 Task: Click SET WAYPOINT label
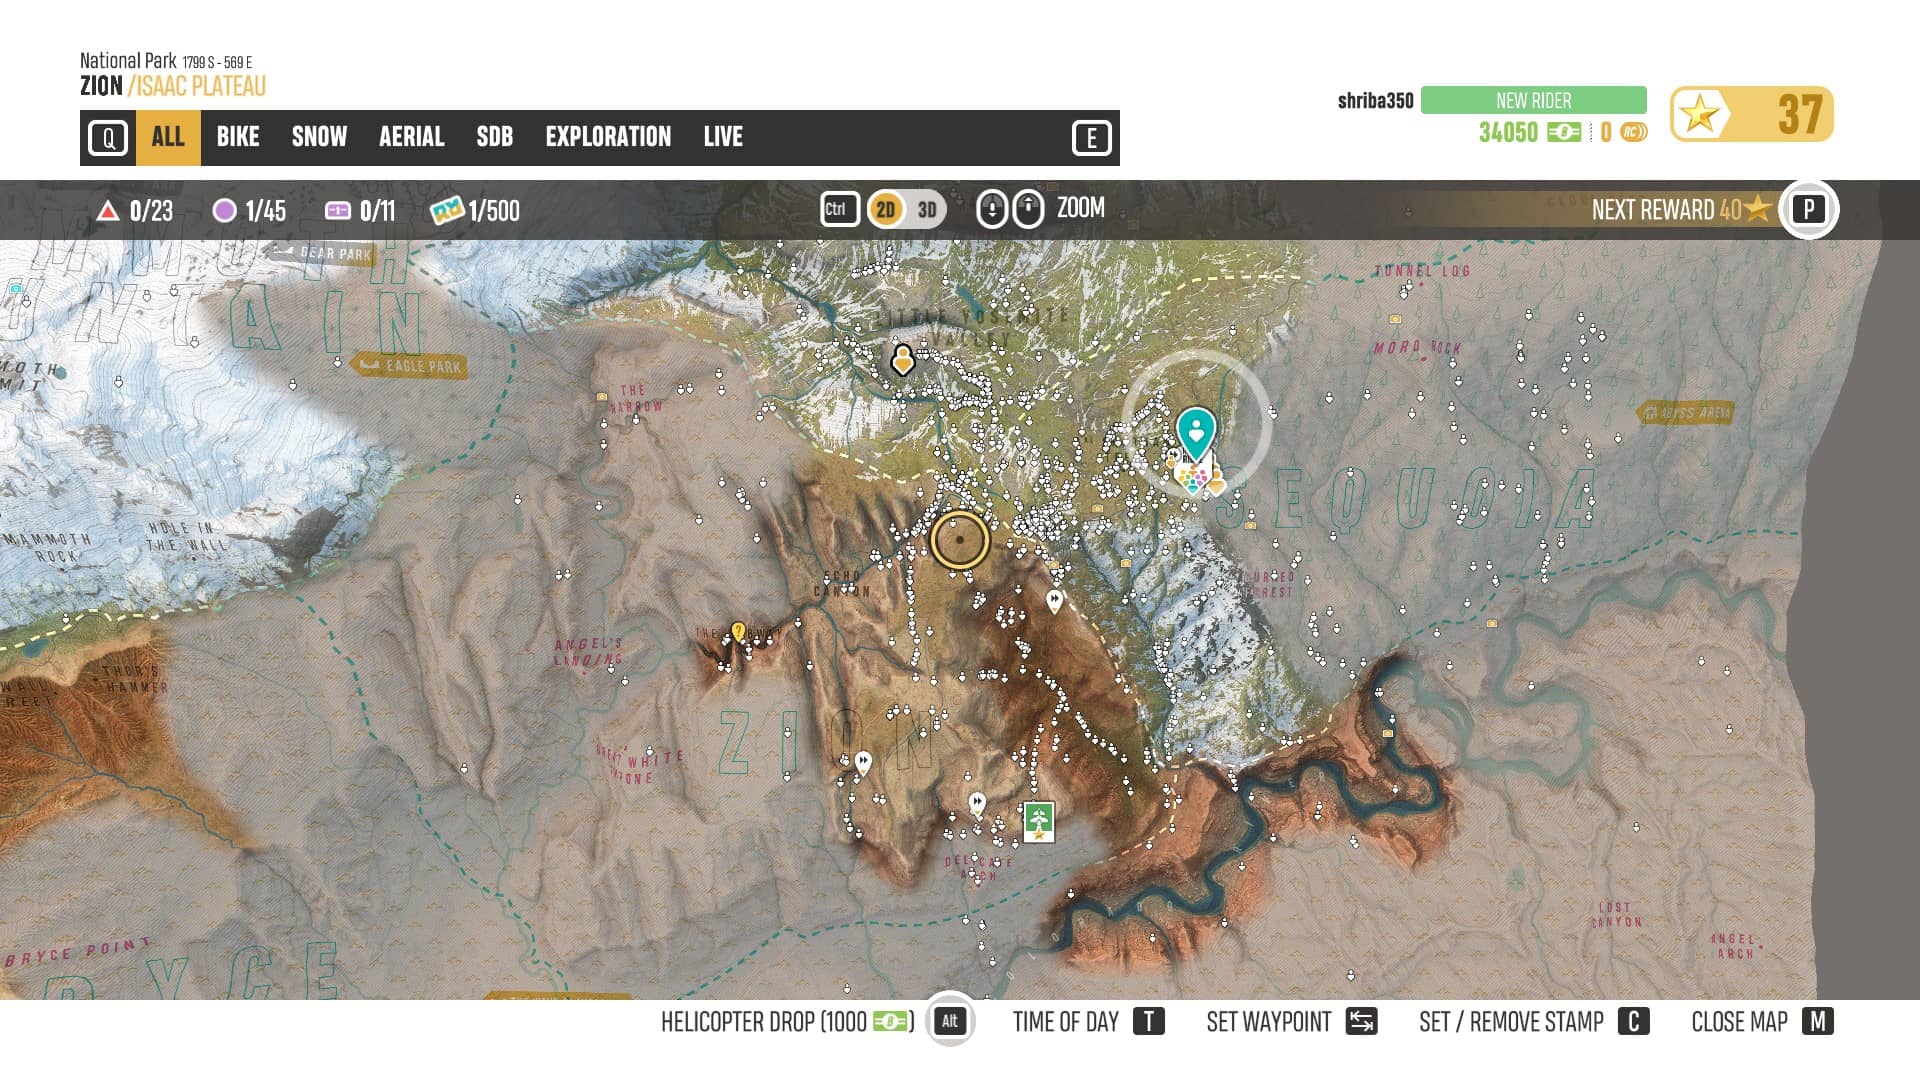pos(1268,1022)
